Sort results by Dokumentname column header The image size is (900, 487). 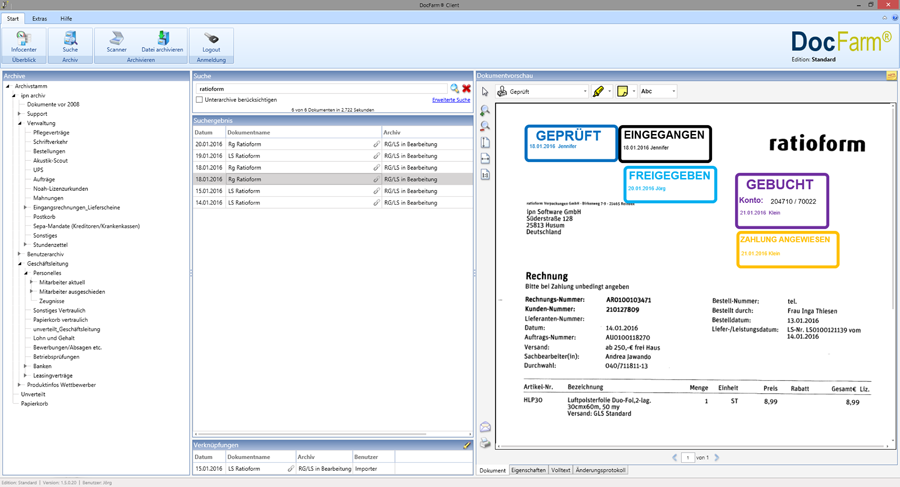[302, 132]
